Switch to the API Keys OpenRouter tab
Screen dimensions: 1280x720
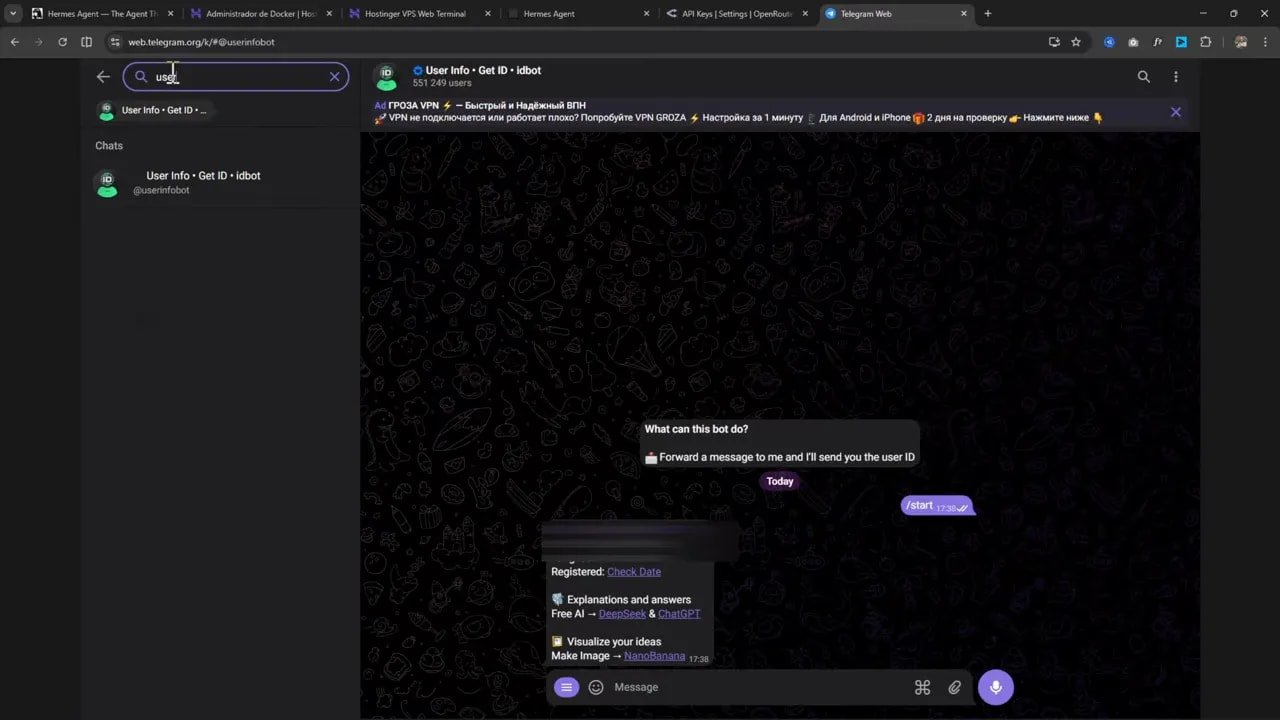(738, 14)
